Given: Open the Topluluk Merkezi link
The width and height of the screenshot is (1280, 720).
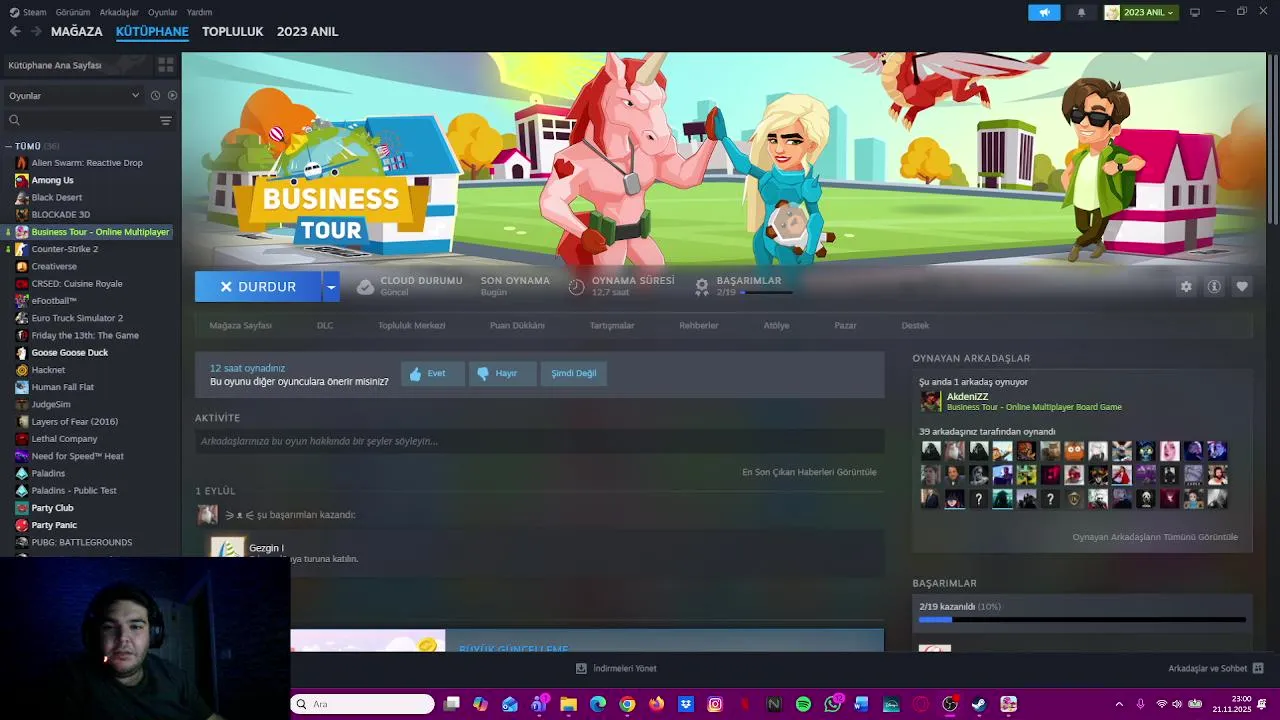Looking at the screenshot, I should pos(411,325).
